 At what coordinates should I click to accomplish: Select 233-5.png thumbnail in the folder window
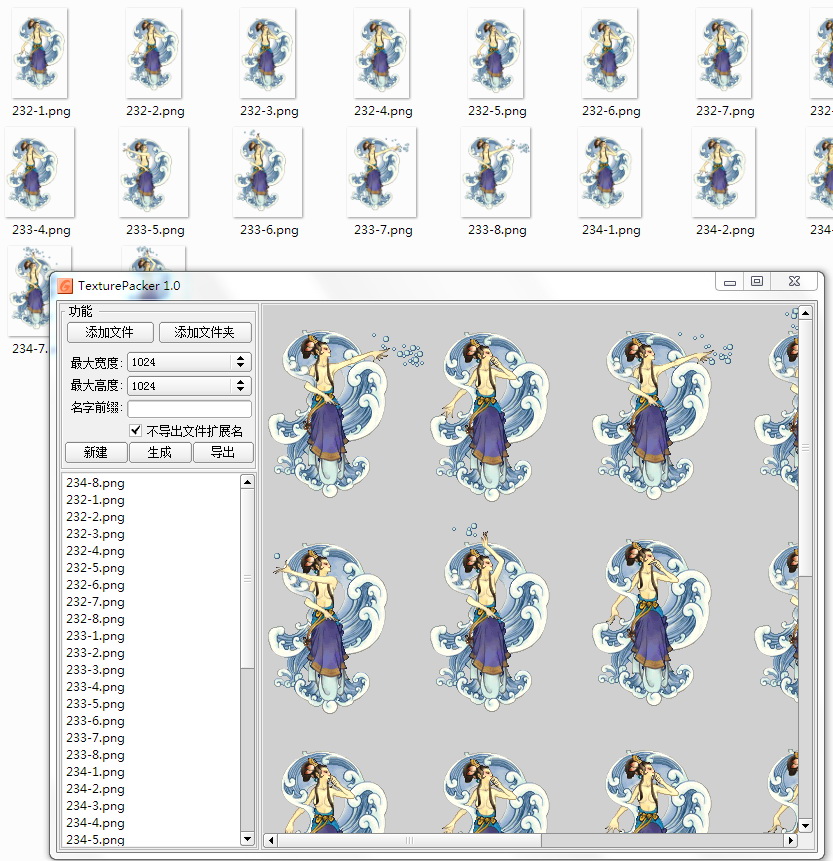[154, 172]
